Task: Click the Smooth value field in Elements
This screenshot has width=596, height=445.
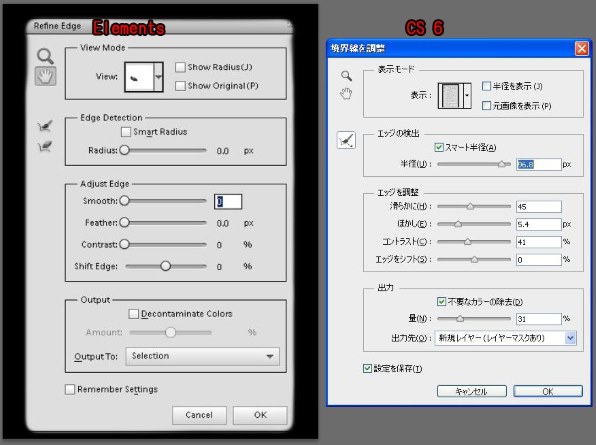Action: (x=228, y=202)
